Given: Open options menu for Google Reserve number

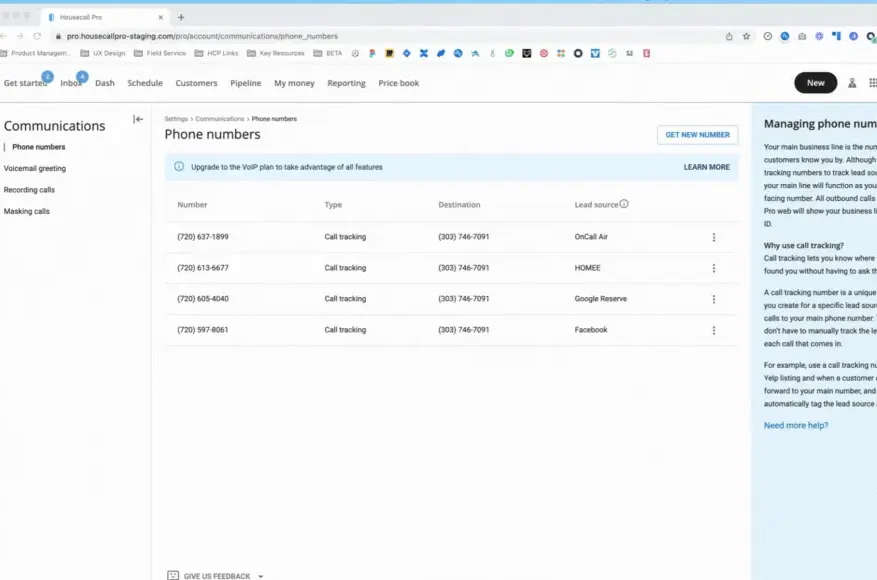Looking at the screenshot, I should [713, 299].
